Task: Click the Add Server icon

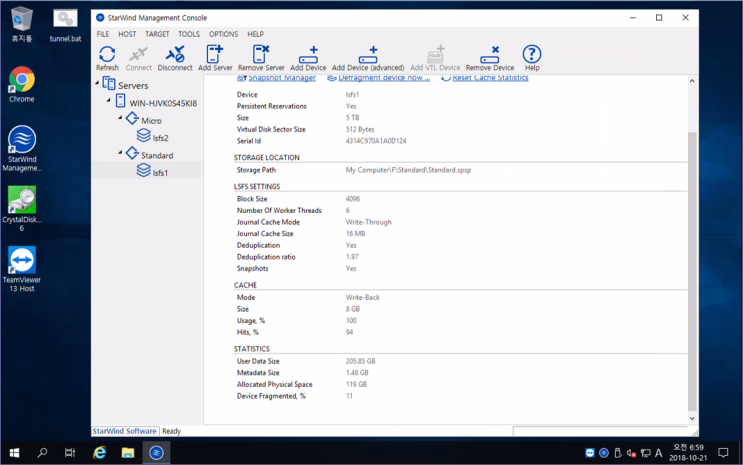Action: (215, 58)
